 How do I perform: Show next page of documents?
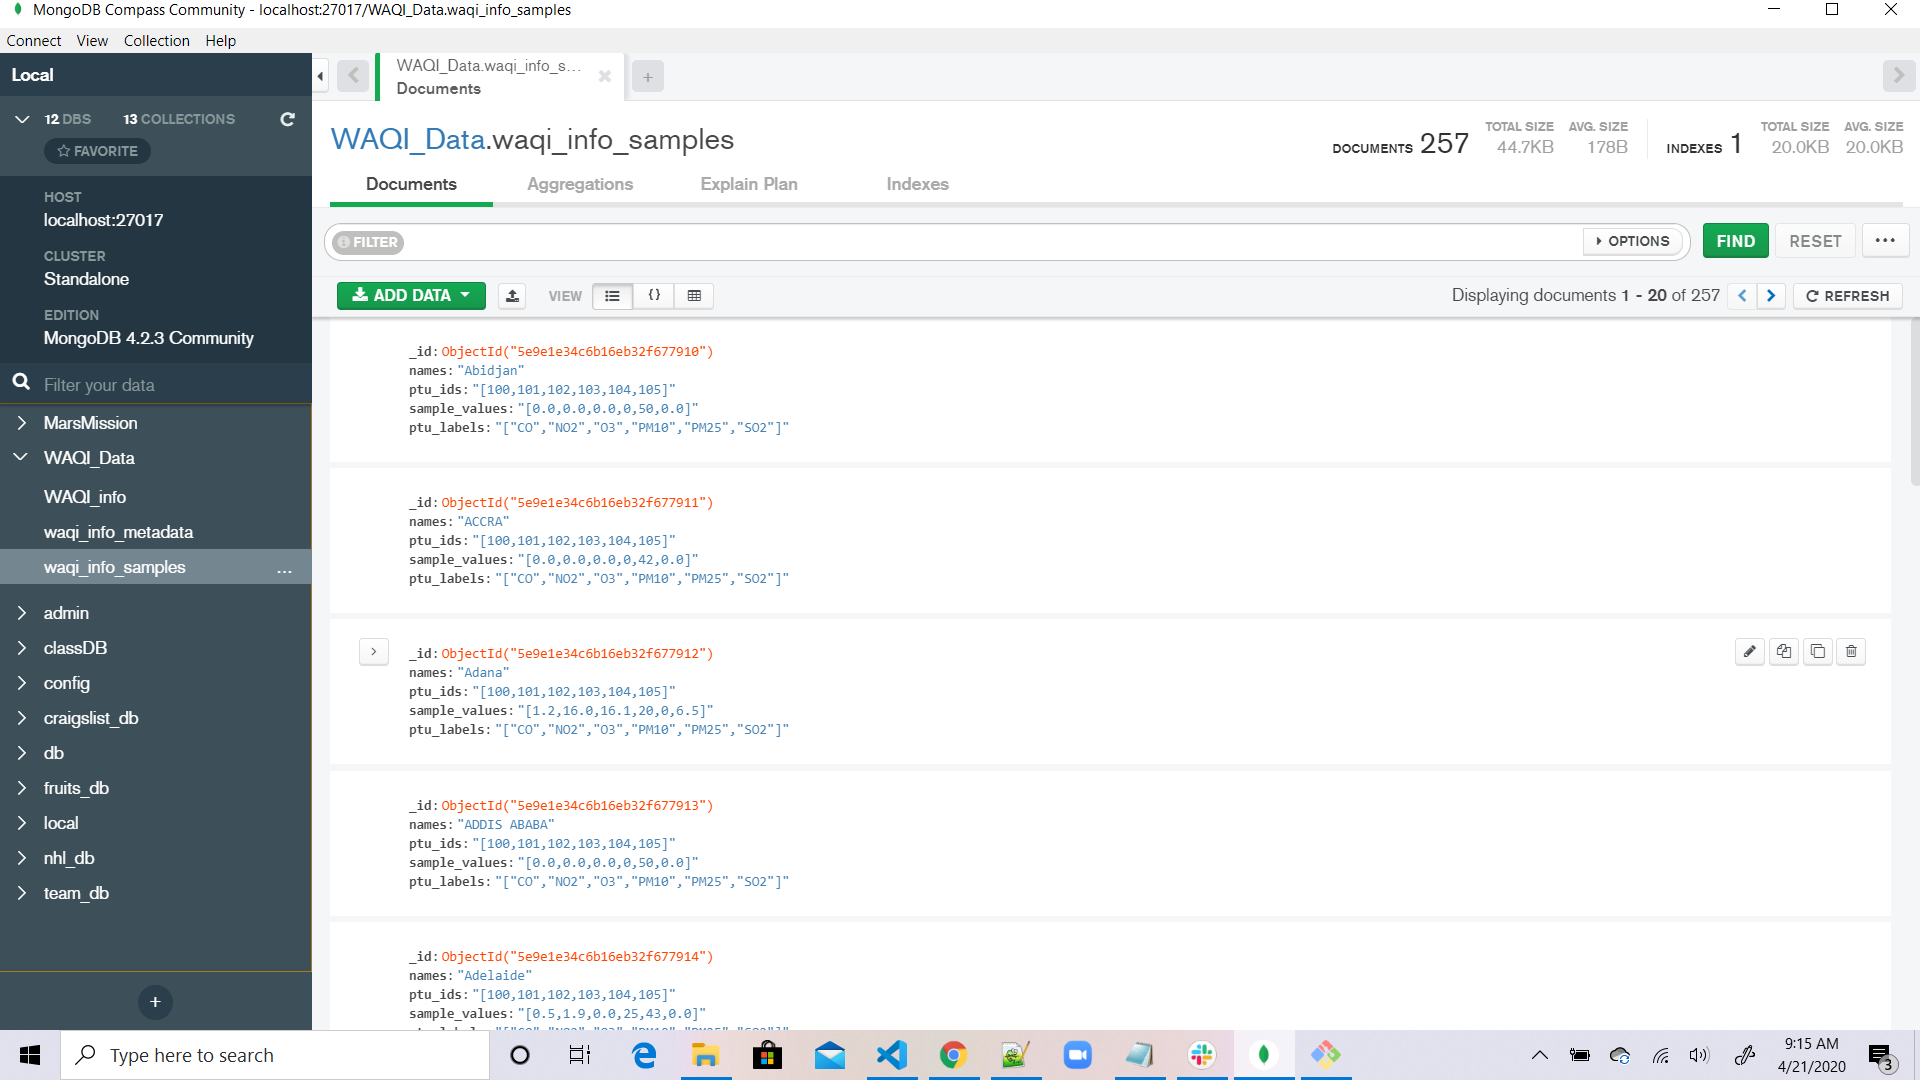tap(1771, 296)
